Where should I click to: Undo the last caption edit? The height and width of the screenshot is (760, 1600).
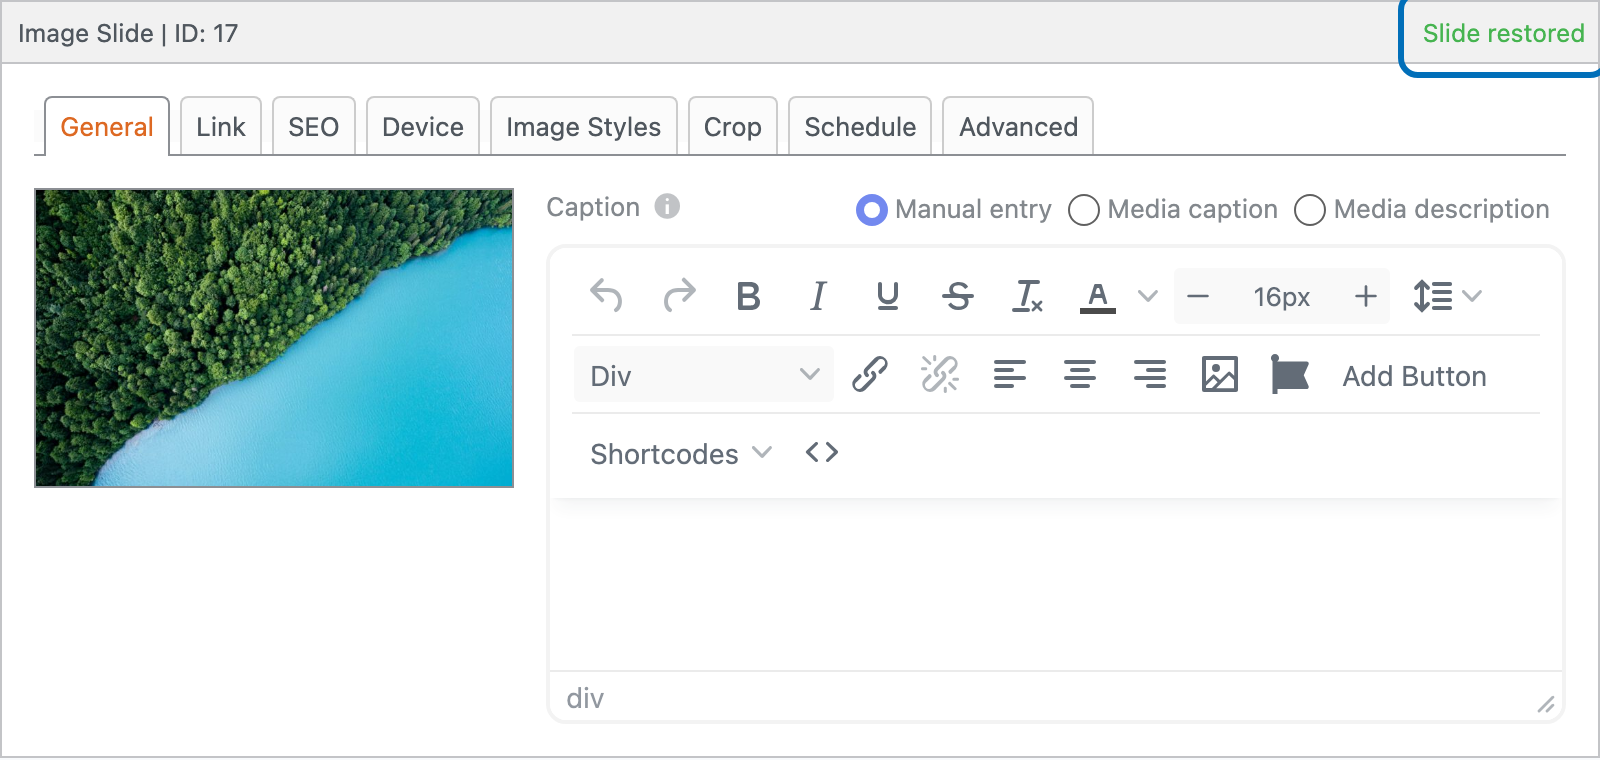click(606, 296)
